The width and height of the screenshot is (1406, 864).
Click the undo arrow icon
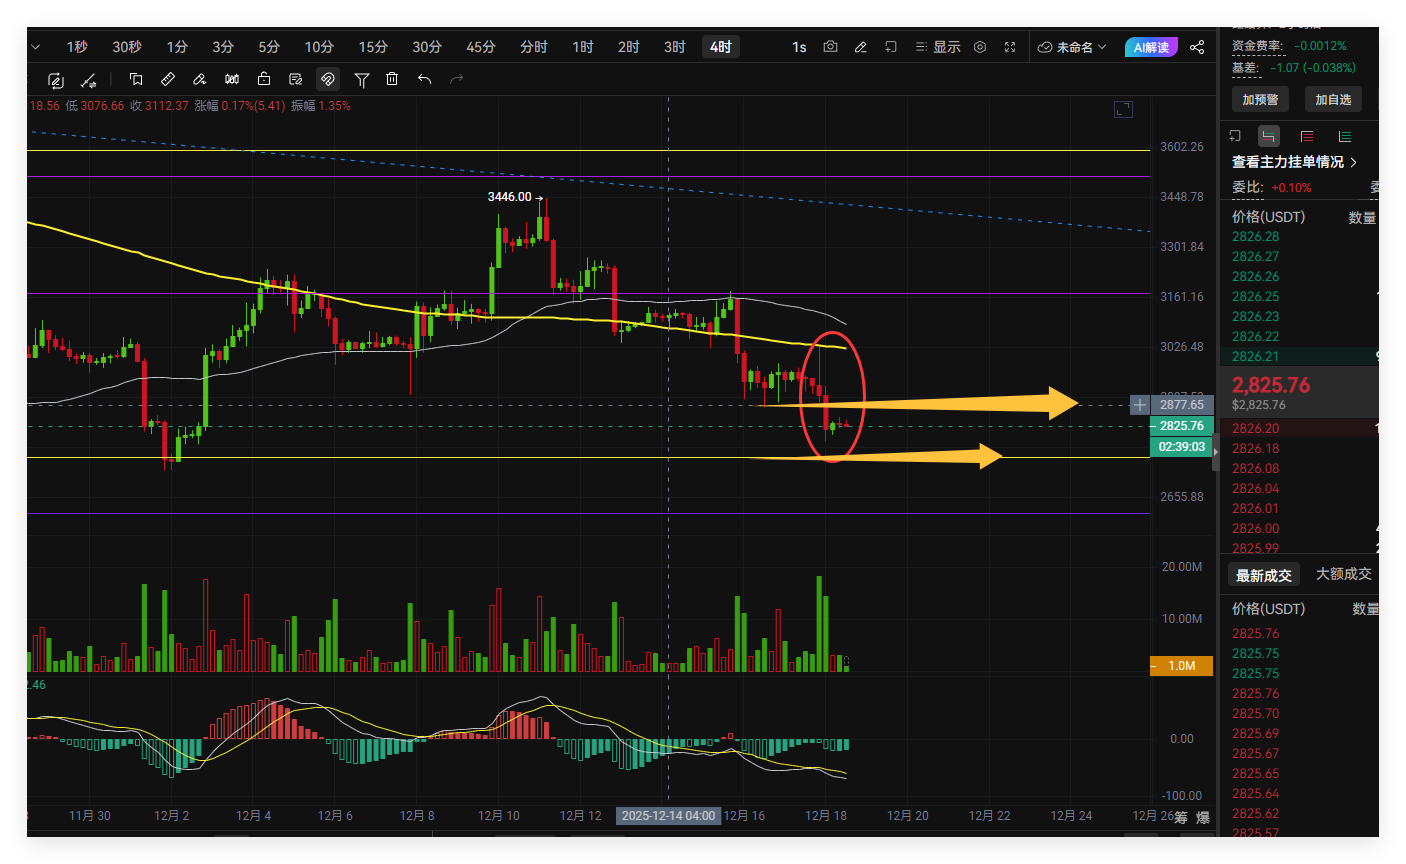point(425,79)
